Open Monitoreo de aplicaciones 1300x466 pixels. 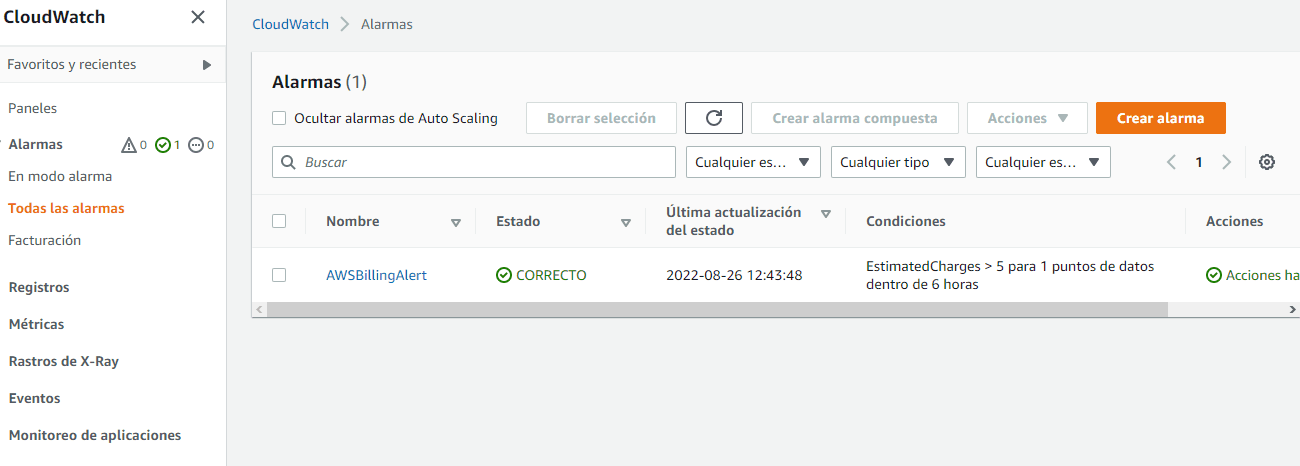(95, 435)
